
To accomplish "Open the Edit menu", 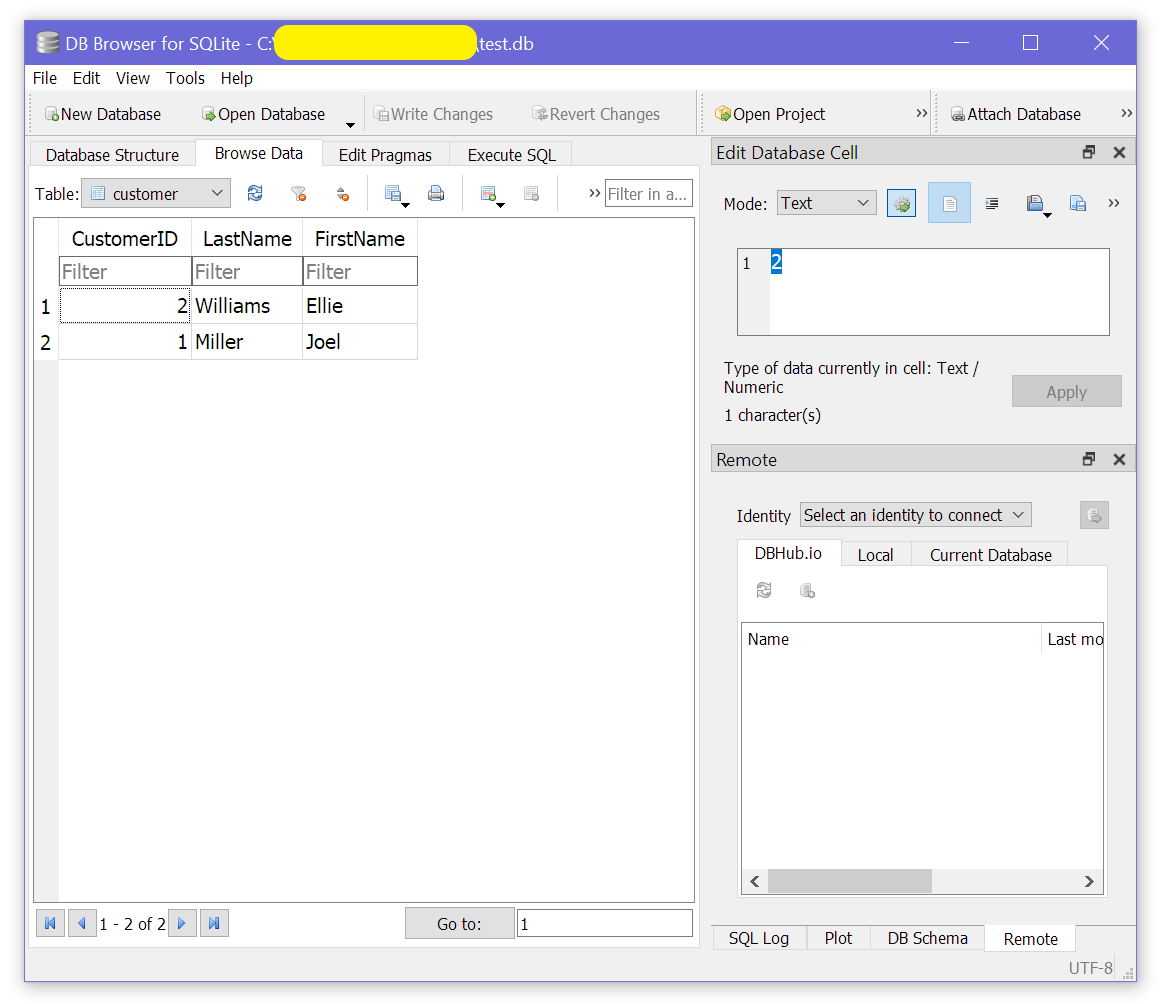I will point(86,78).
